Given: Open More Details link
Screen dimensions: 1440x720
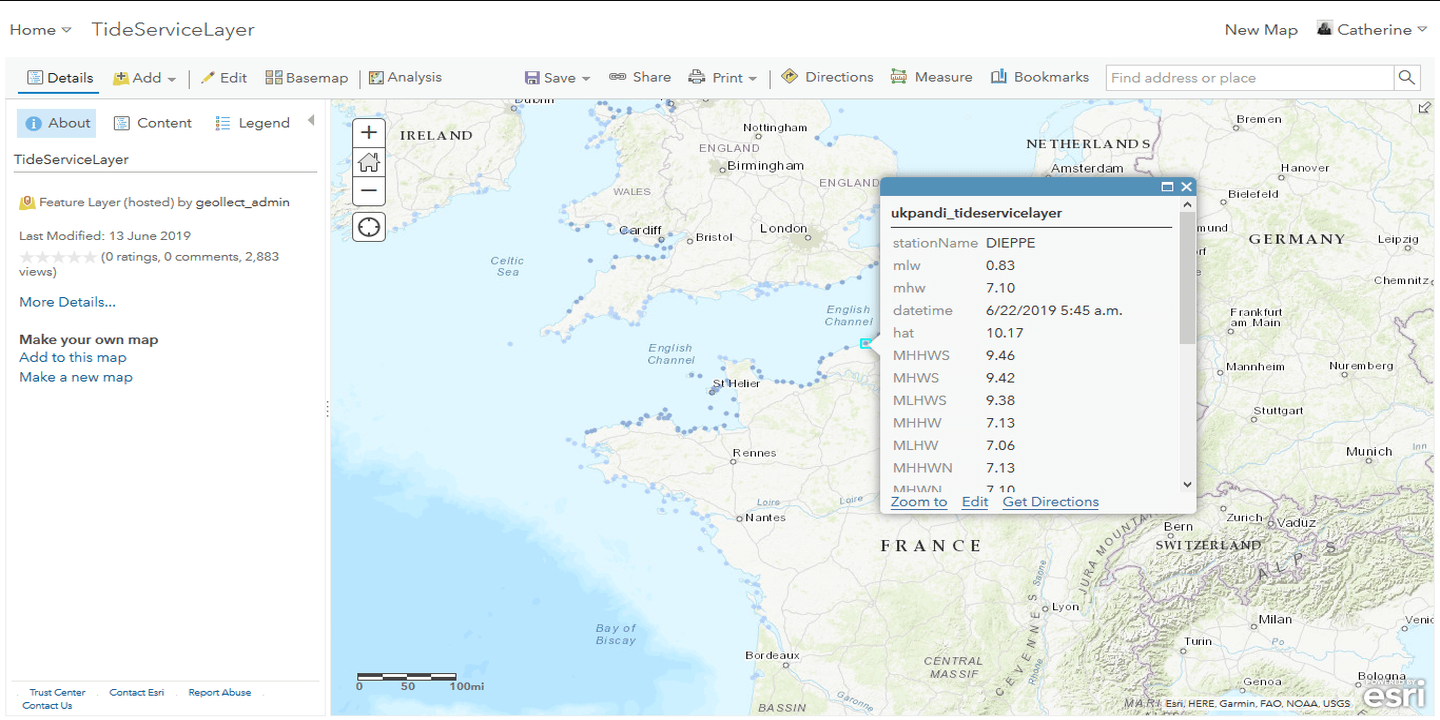Looking at the screenshot, I should tap(67, 302).
